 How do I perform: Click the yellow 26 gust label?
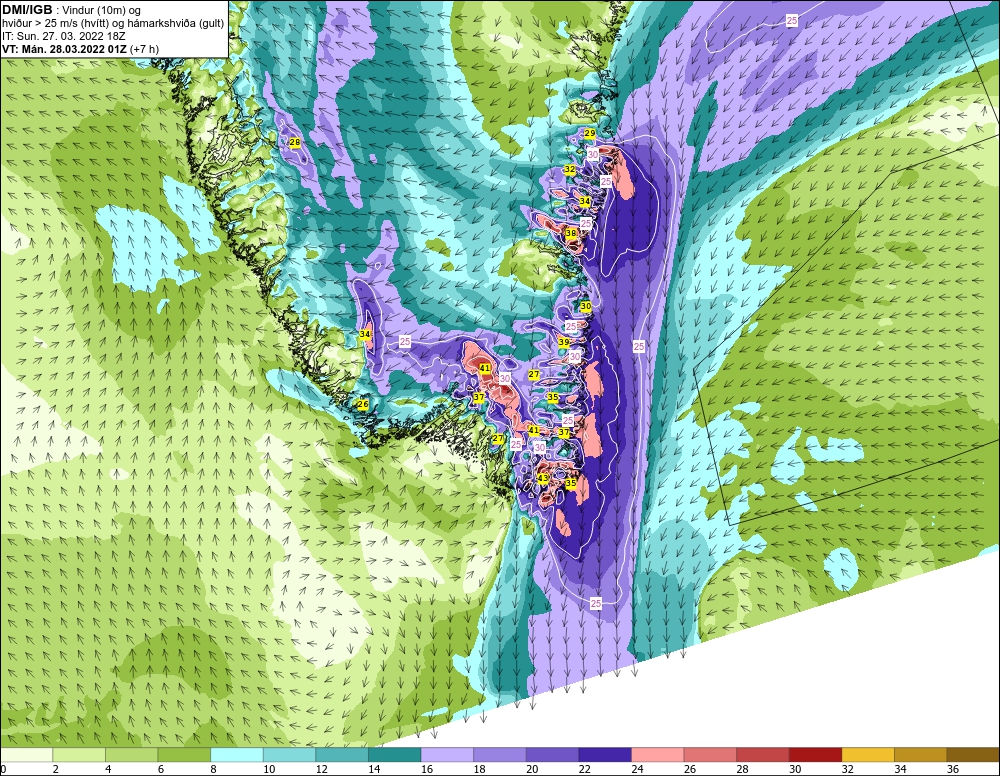pos(363,404)
